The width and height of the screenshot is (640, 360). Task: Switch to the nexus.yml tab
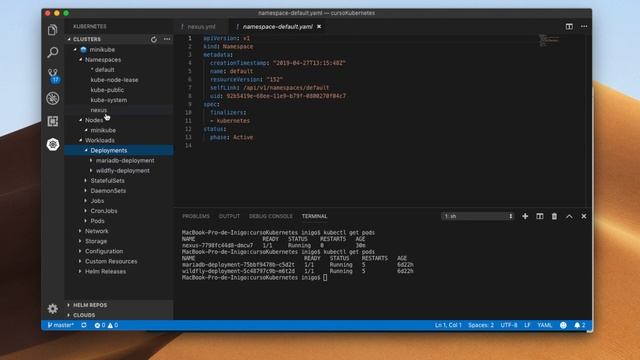pyautogui.click(x=201, y=27)
